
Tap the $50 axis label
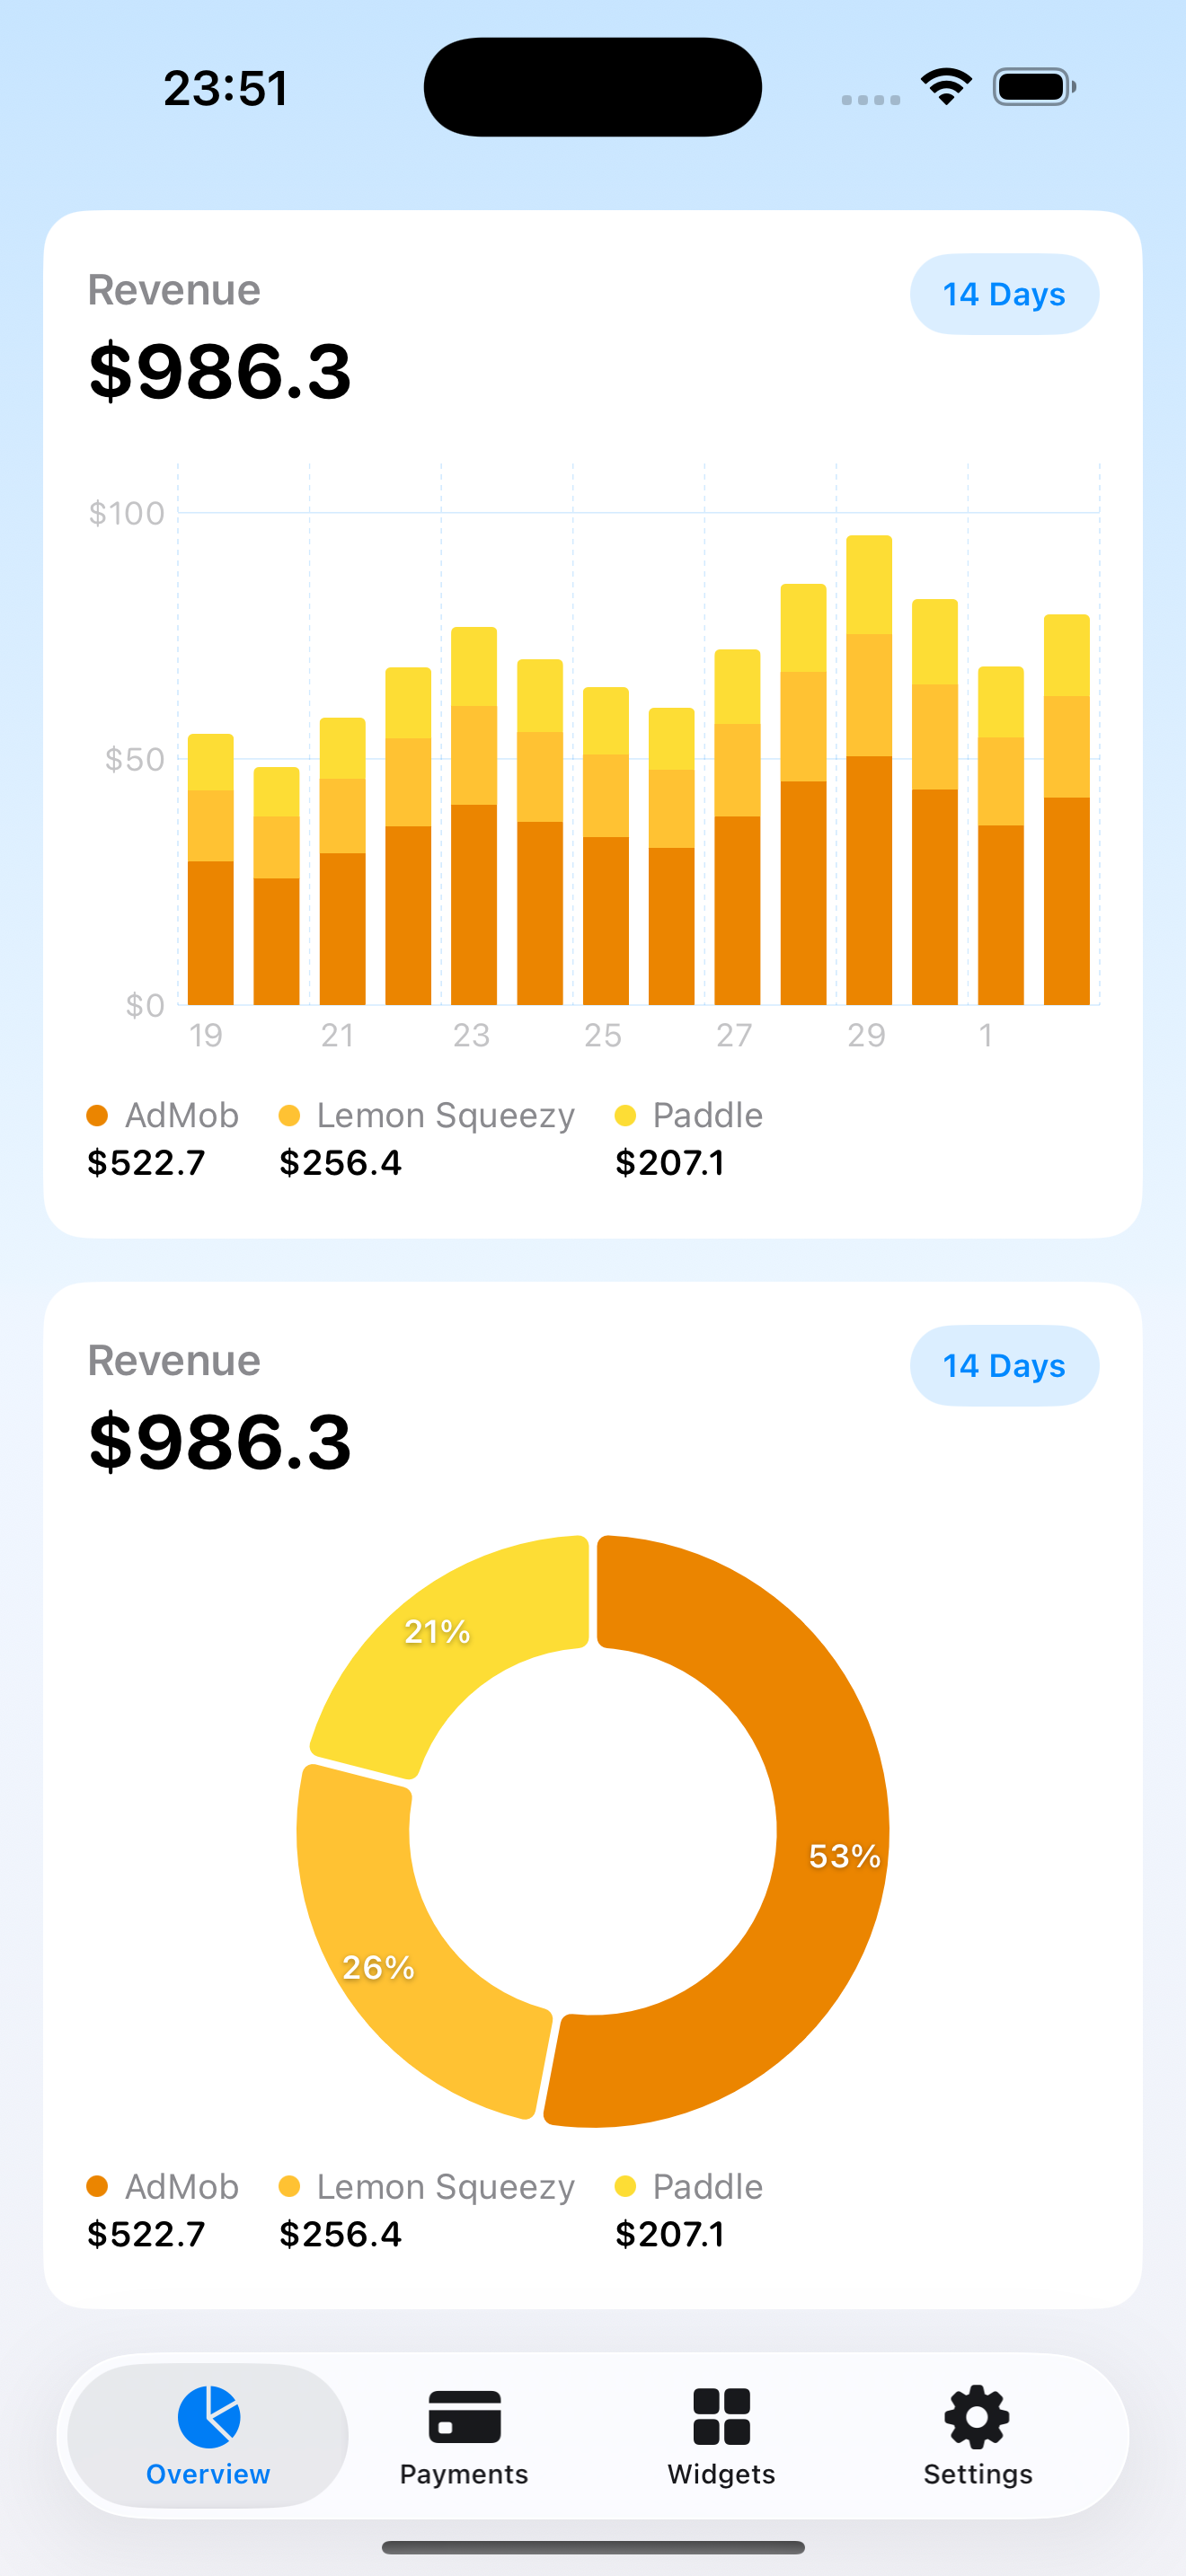[x=135, y=759]
